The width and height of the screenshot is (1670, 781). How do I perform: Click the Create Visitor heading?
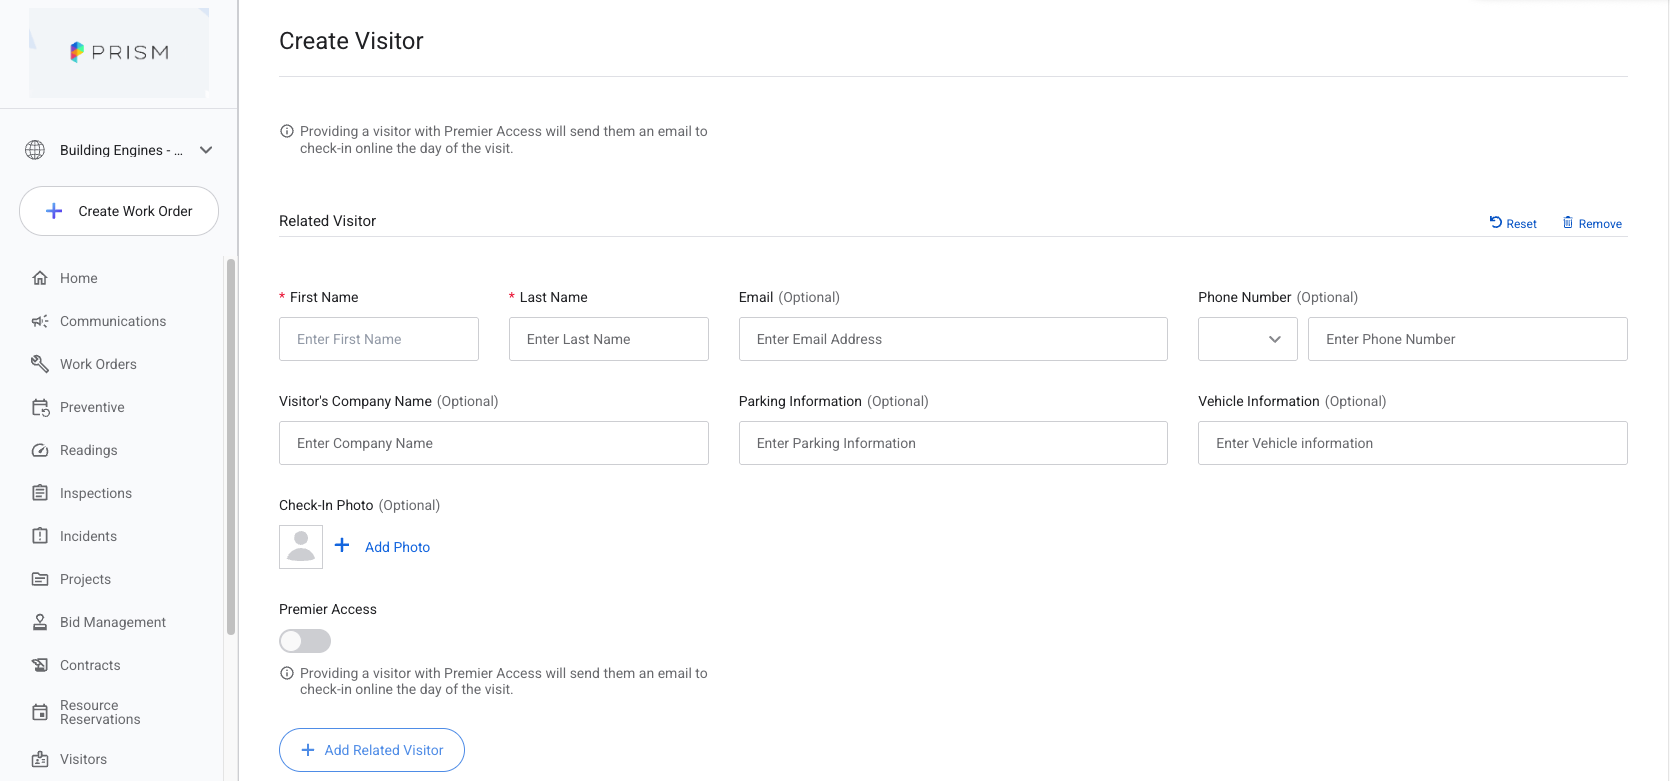coord(351,41)
